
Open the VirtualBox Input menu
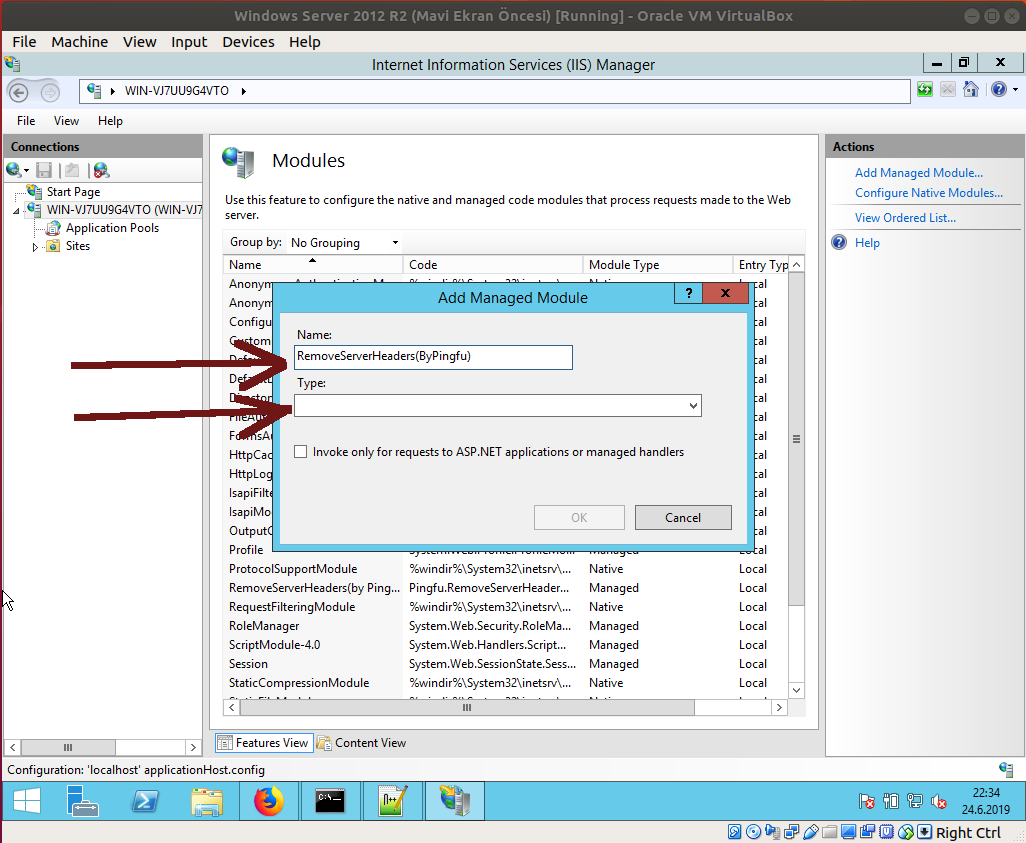pos(189,42)
